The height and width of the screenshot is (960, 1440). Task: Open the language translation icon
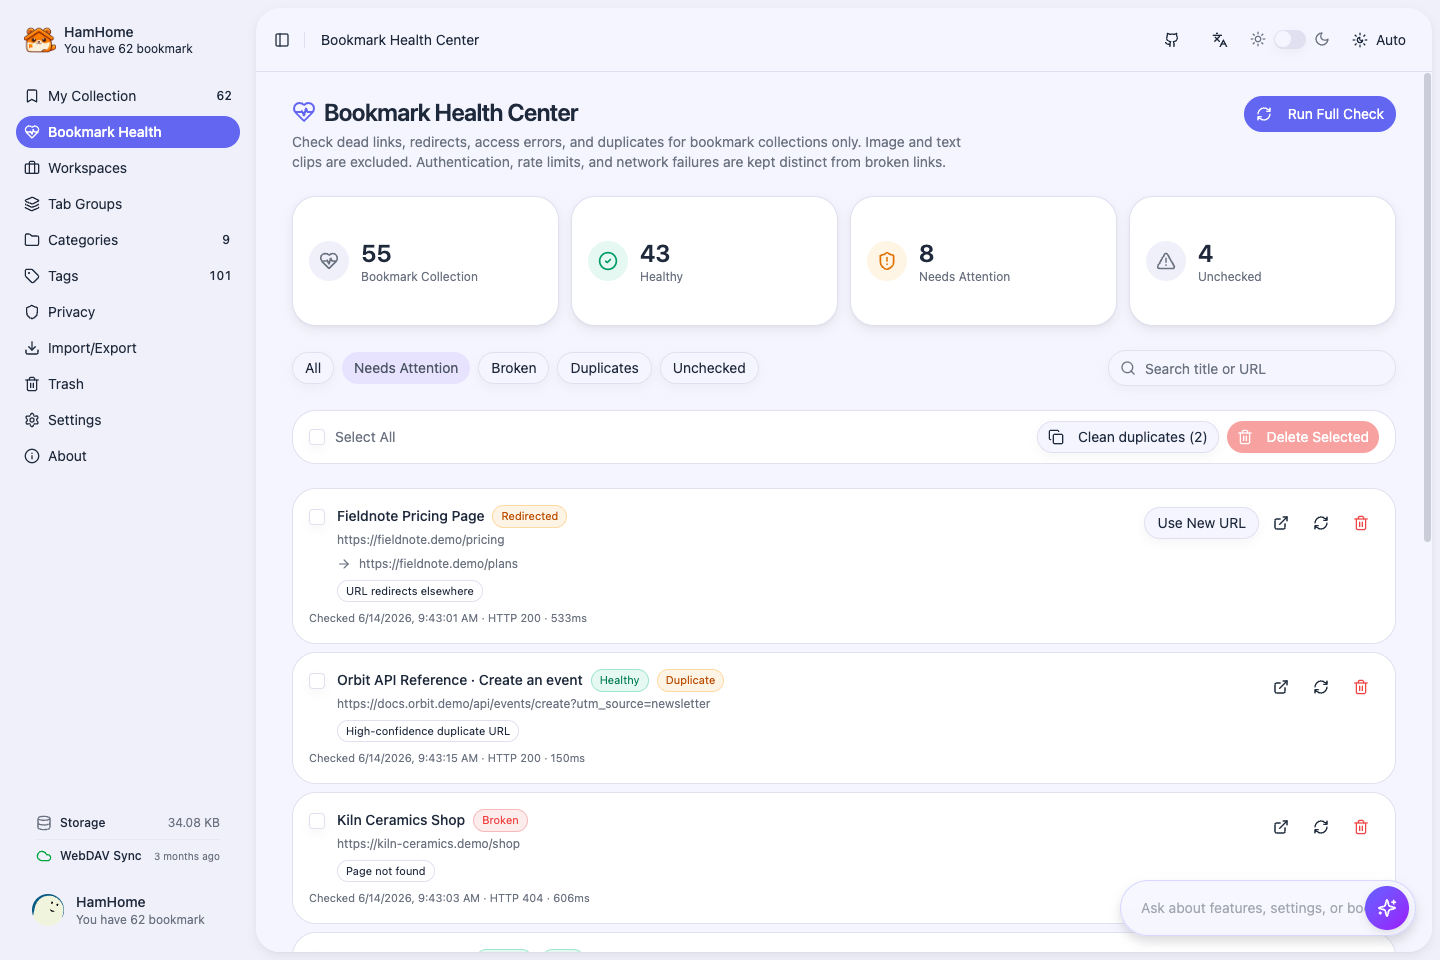pos(1220,40)
